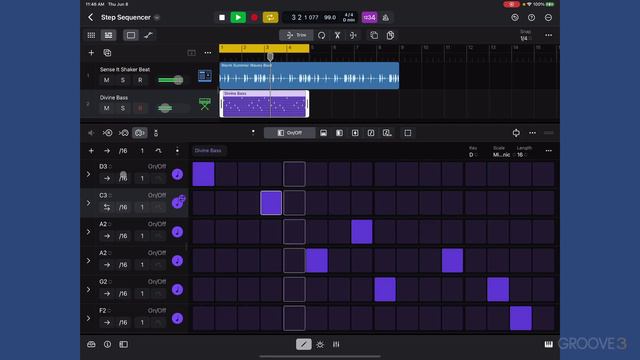Select the purple Divine Bass pattern region
Viewport: 640px width, 360px height.
click(x=264, y=104)
